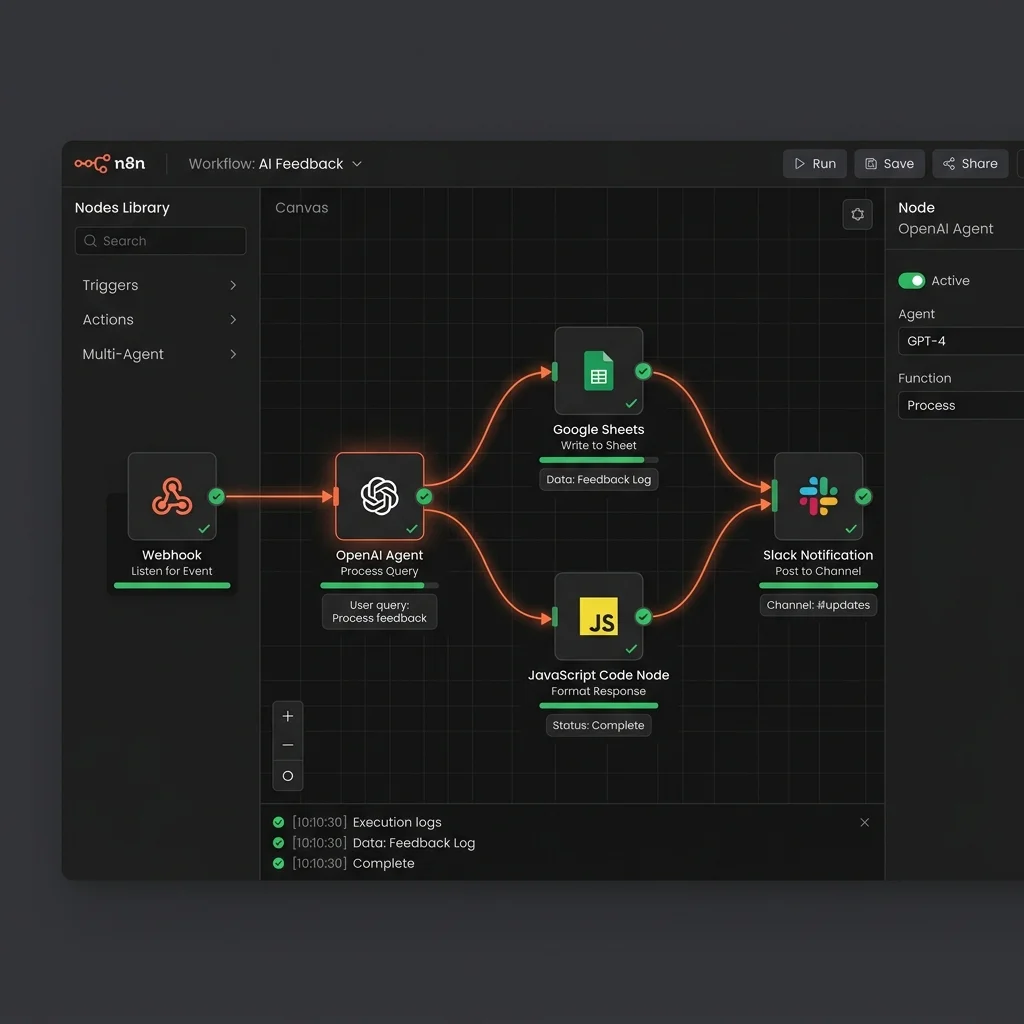Select the OpenAI Agent node icon
The height and width of the screenshot is (1024, 1024).
(x=379, y=496)
